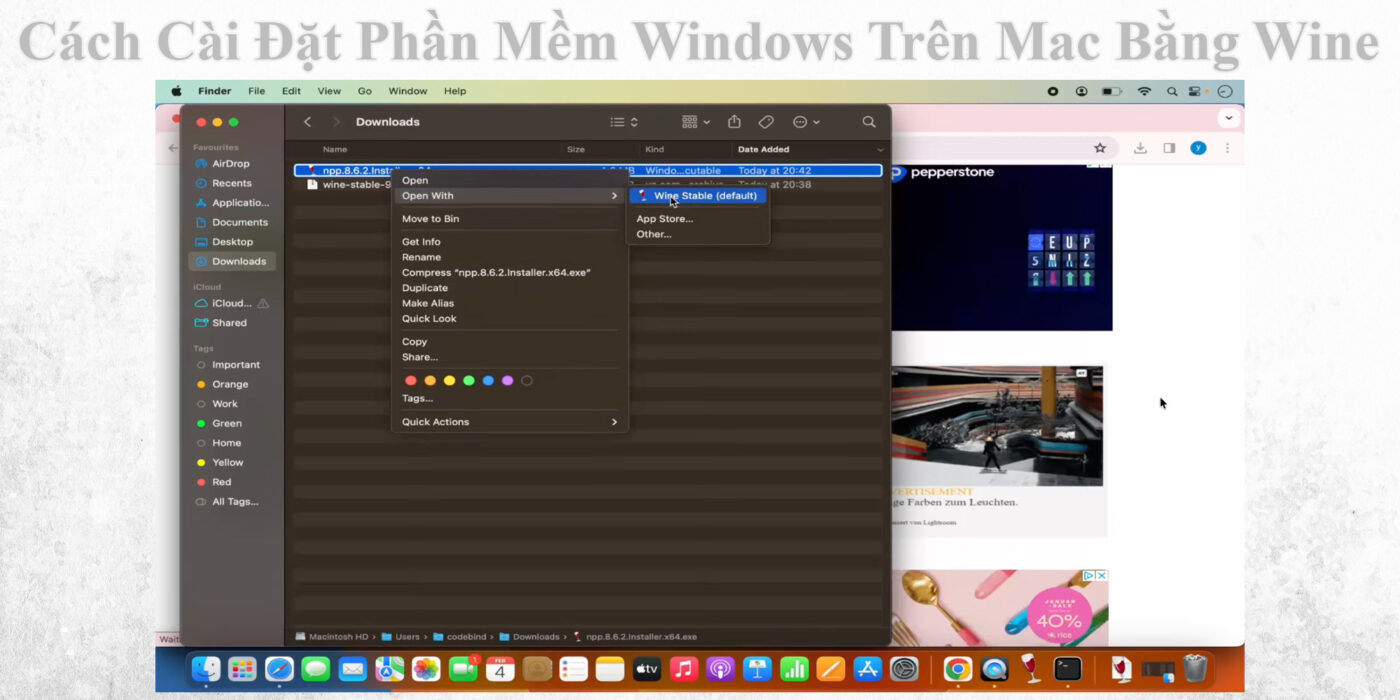Viewport: 1400px width, 700px height.
Task: Open the Shared folder in sidebar
Action: click(231, 323)
